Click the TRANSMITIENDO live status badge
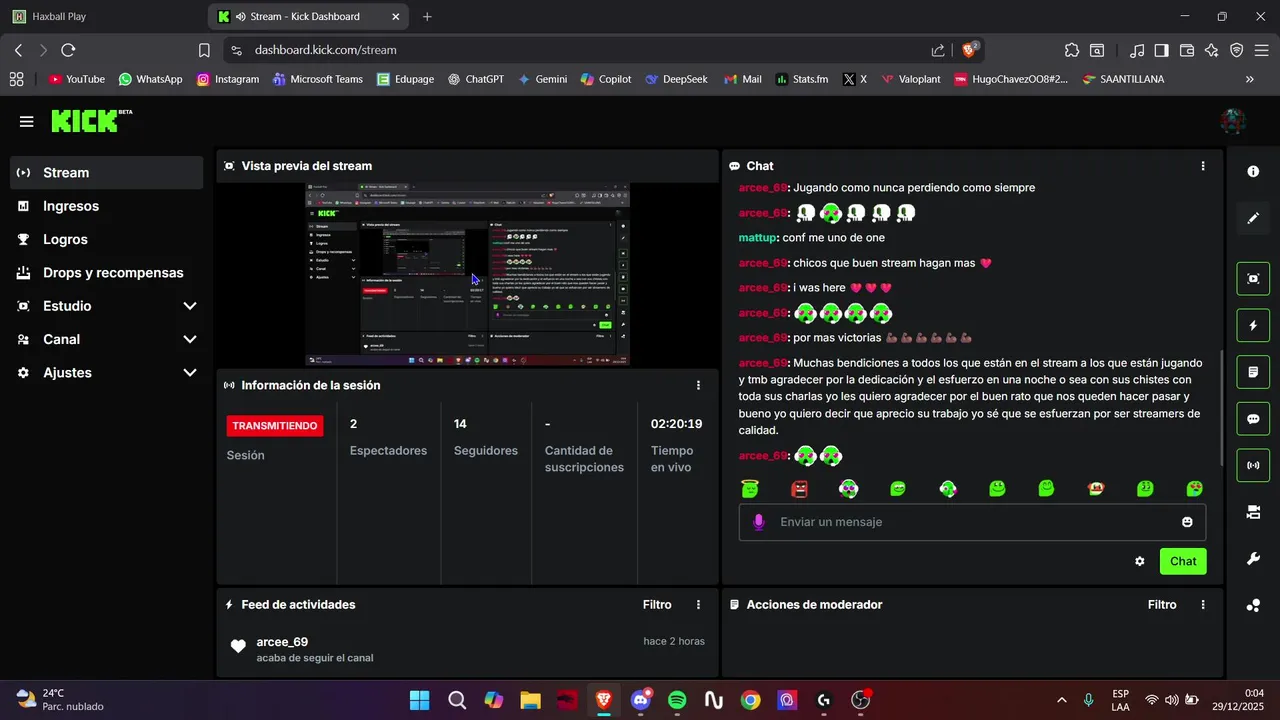The image size is (1280, 720). (x=275, y=426)
